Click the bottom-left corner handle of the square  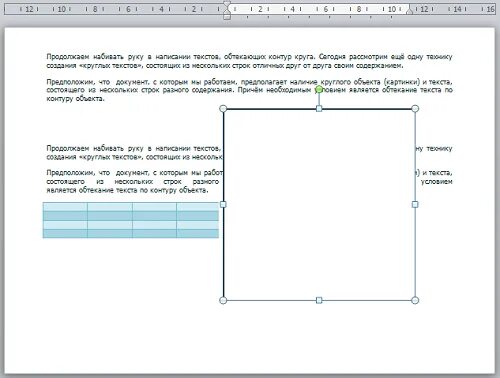[223, 300]
